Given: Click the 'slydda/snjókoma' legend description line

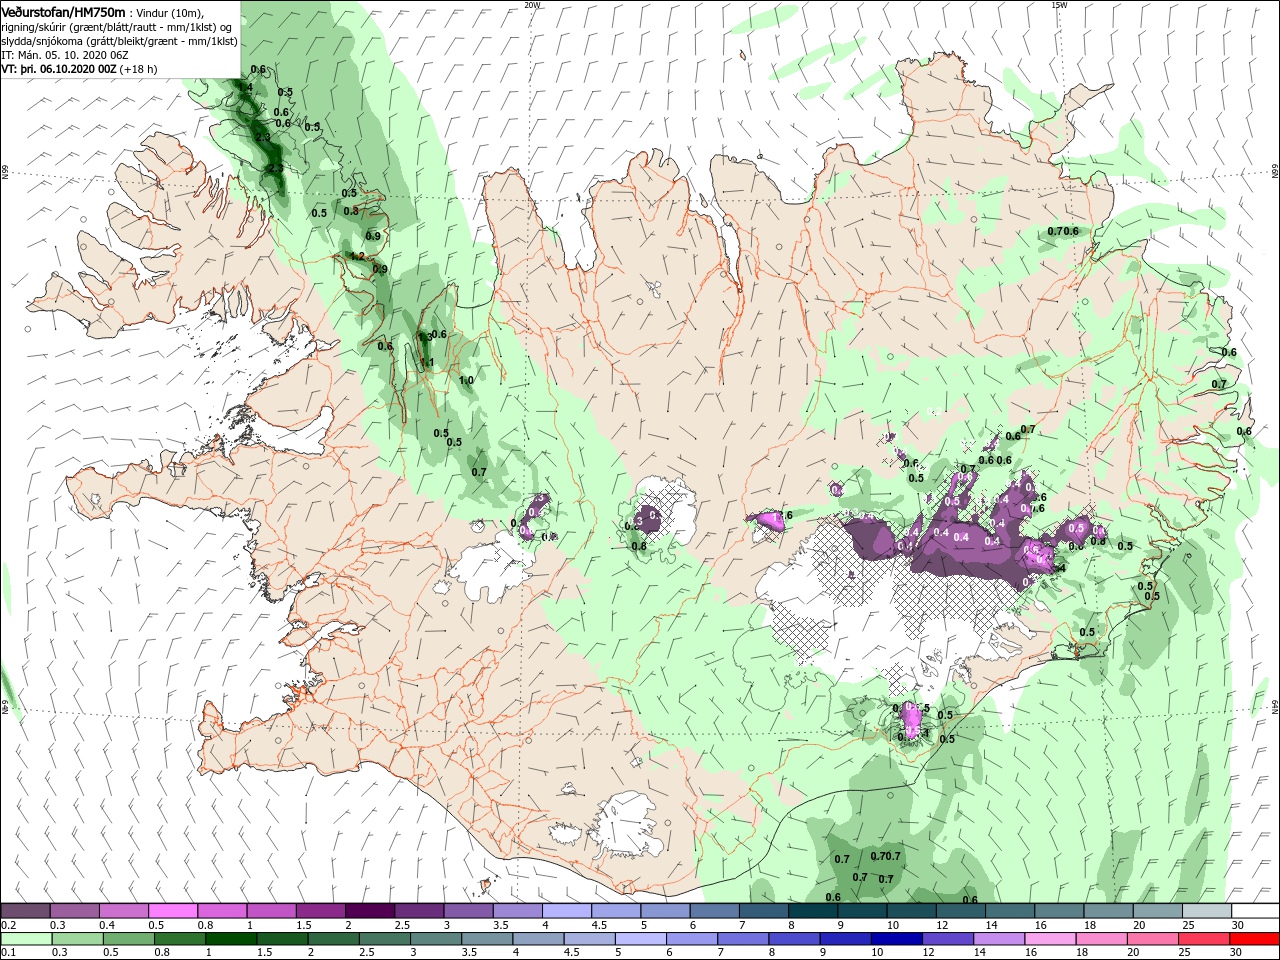Looking at the screenshot, I should tap(118, 41).
